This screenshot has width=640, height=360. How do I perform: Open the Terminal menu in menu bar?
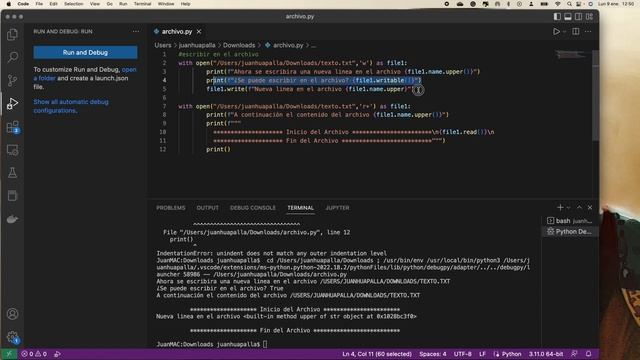[142, 4]
